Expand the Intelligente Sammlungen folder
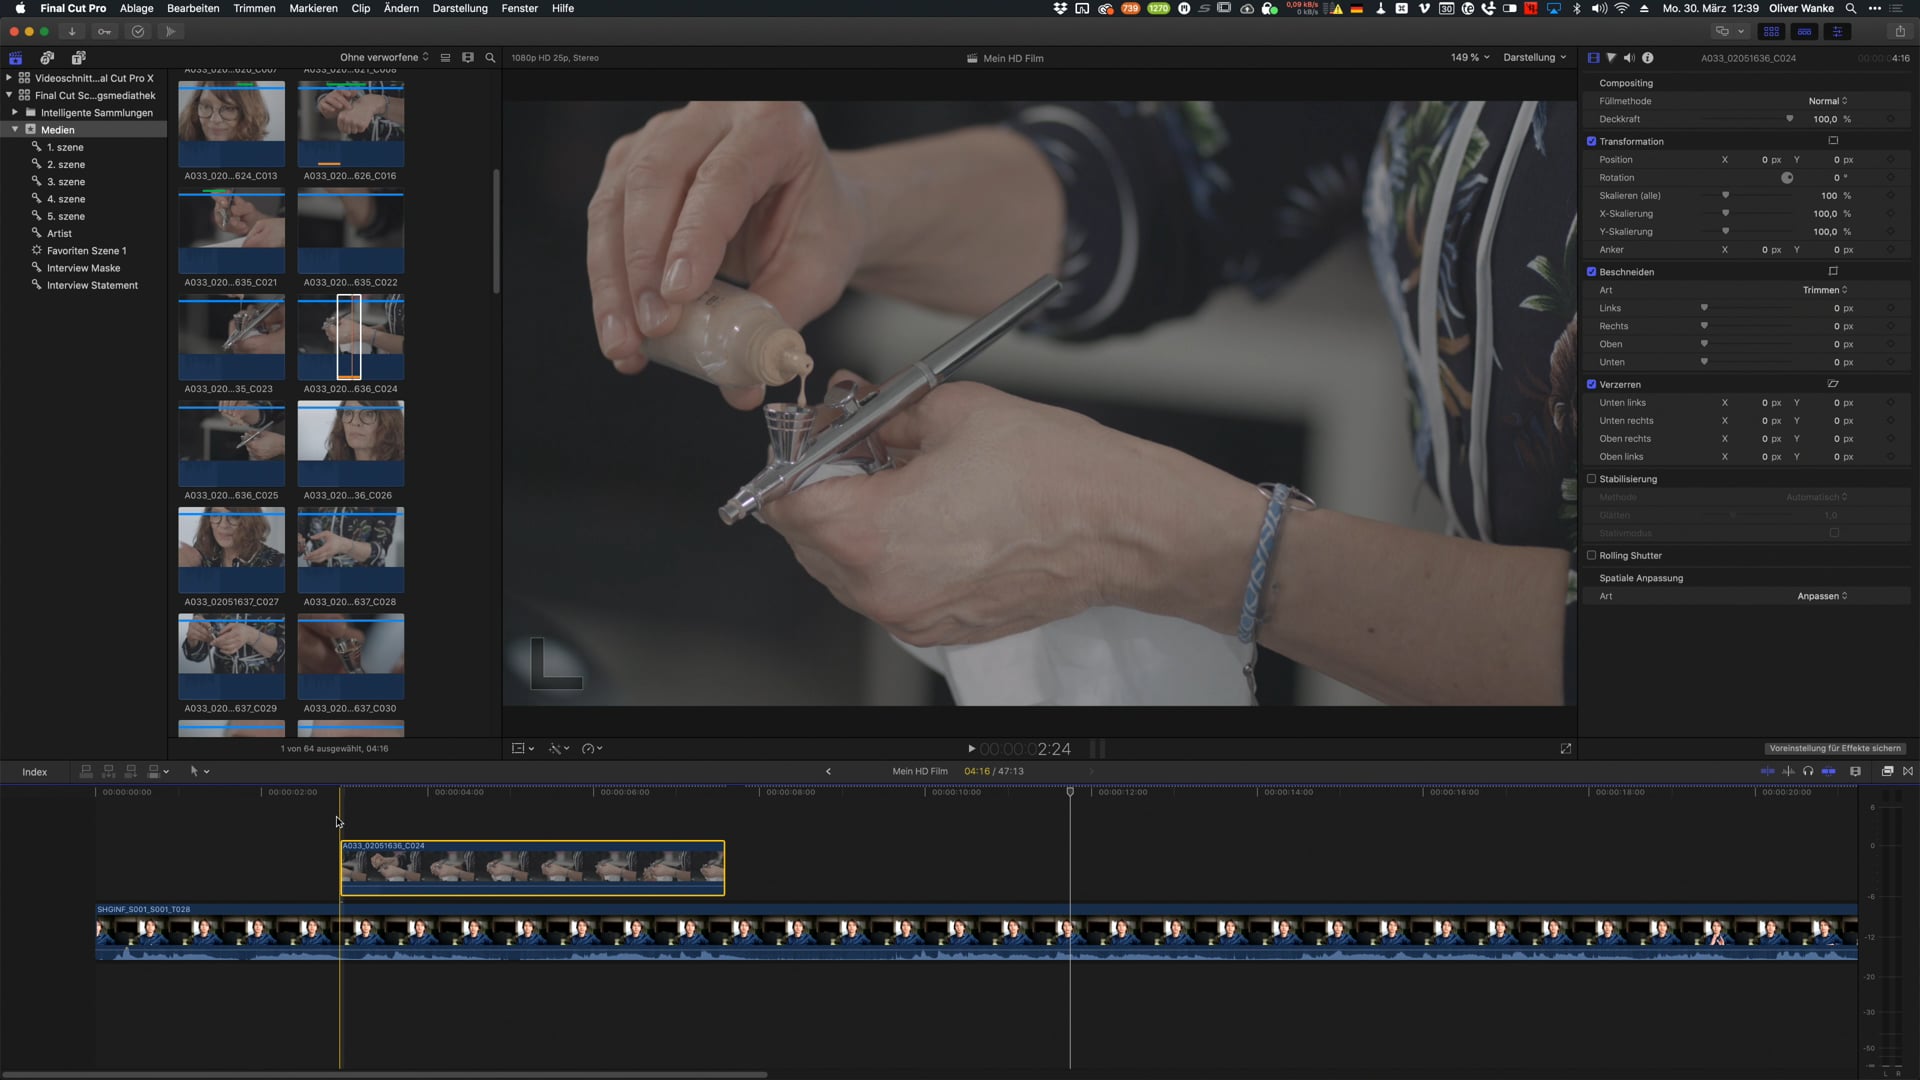Viewport: 1920px width, 1080px height. (x=15, y=113)
